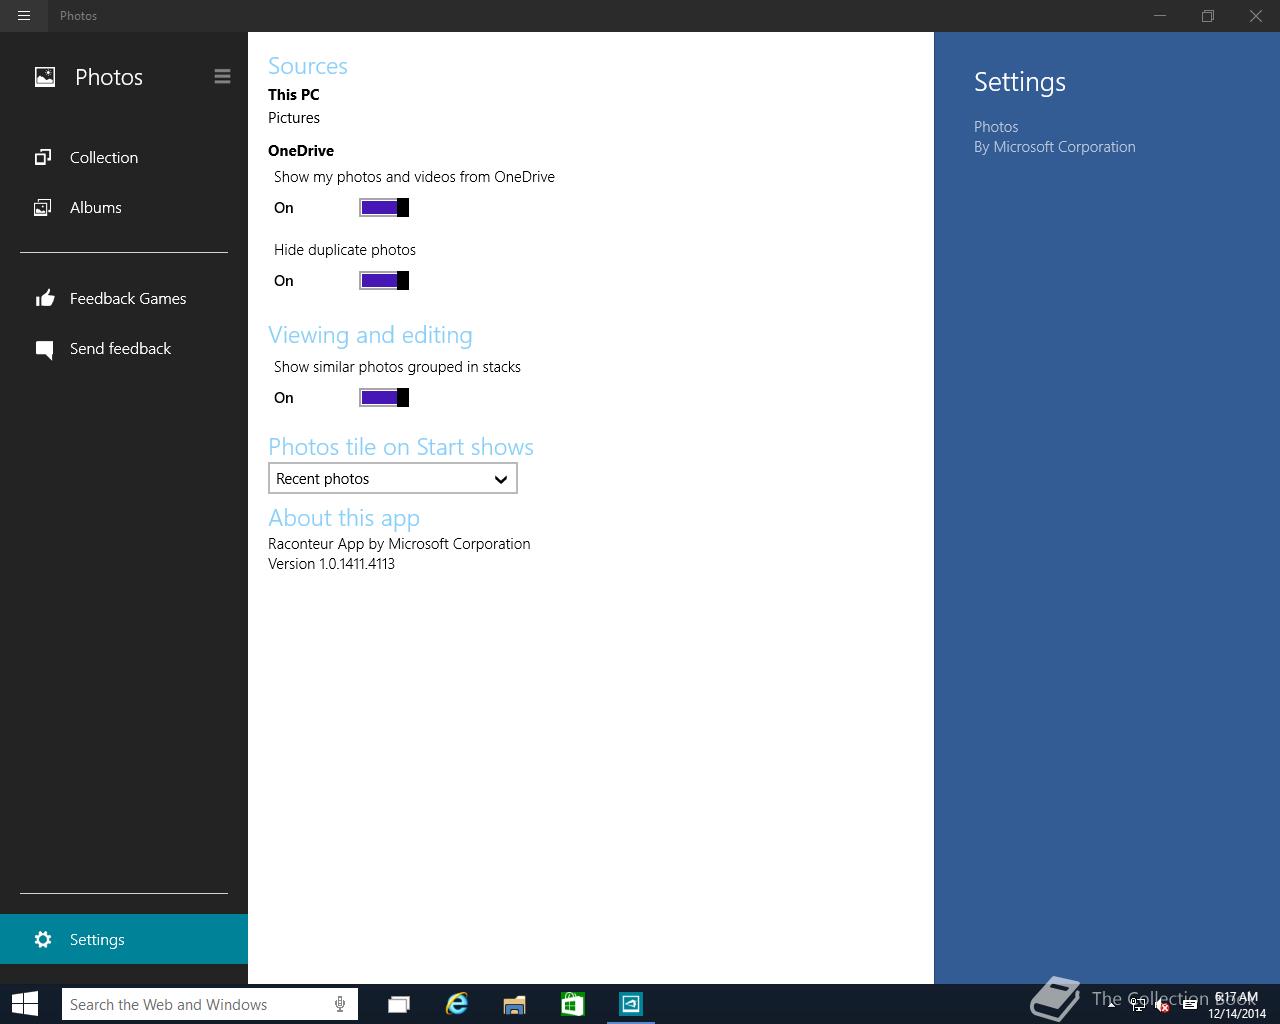Click the This PC label

pos(294,94)
